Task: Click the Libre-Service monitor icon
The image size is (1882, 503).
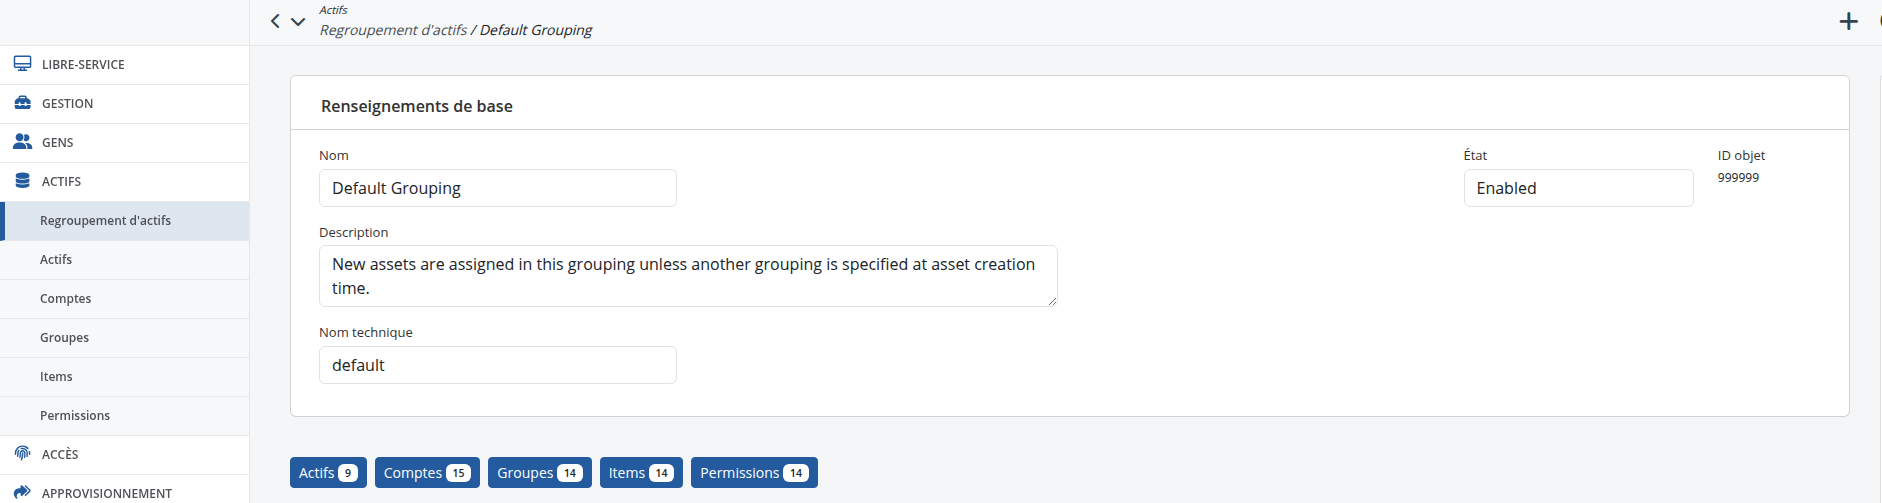Action: 22,64
